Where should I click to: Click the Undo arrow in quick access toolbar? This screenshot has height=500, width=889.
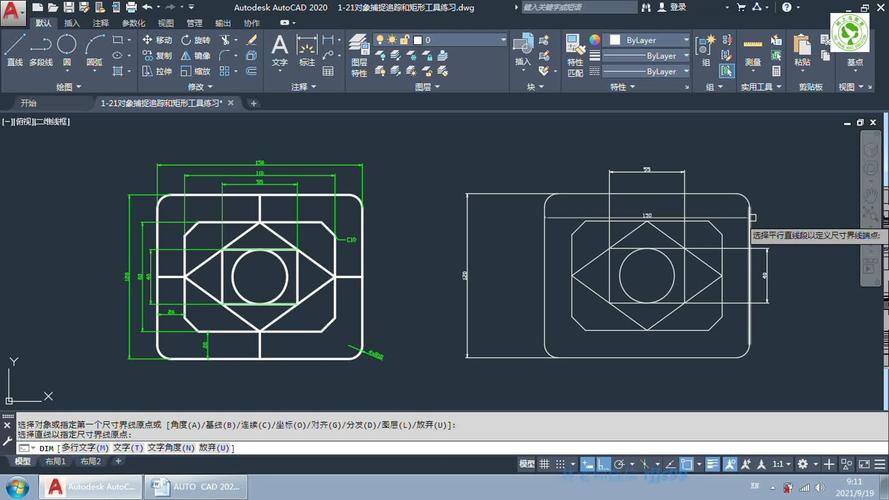coord(147,7)
